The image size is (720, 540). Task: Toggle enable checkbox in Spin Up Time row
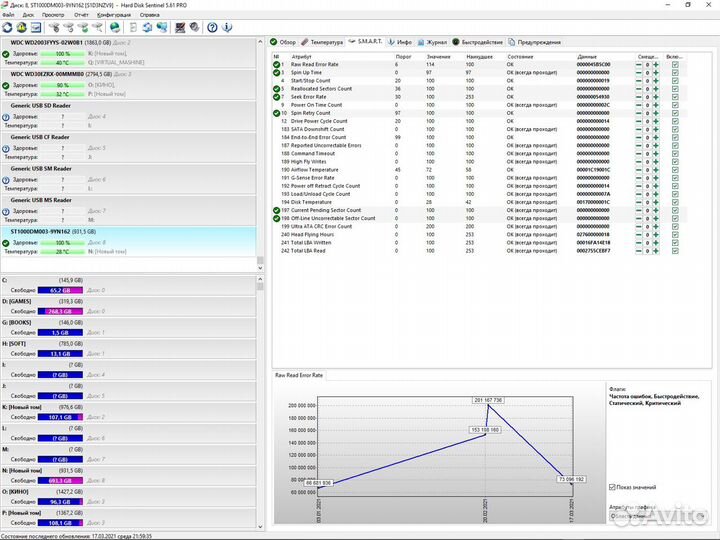pos(675,73)
